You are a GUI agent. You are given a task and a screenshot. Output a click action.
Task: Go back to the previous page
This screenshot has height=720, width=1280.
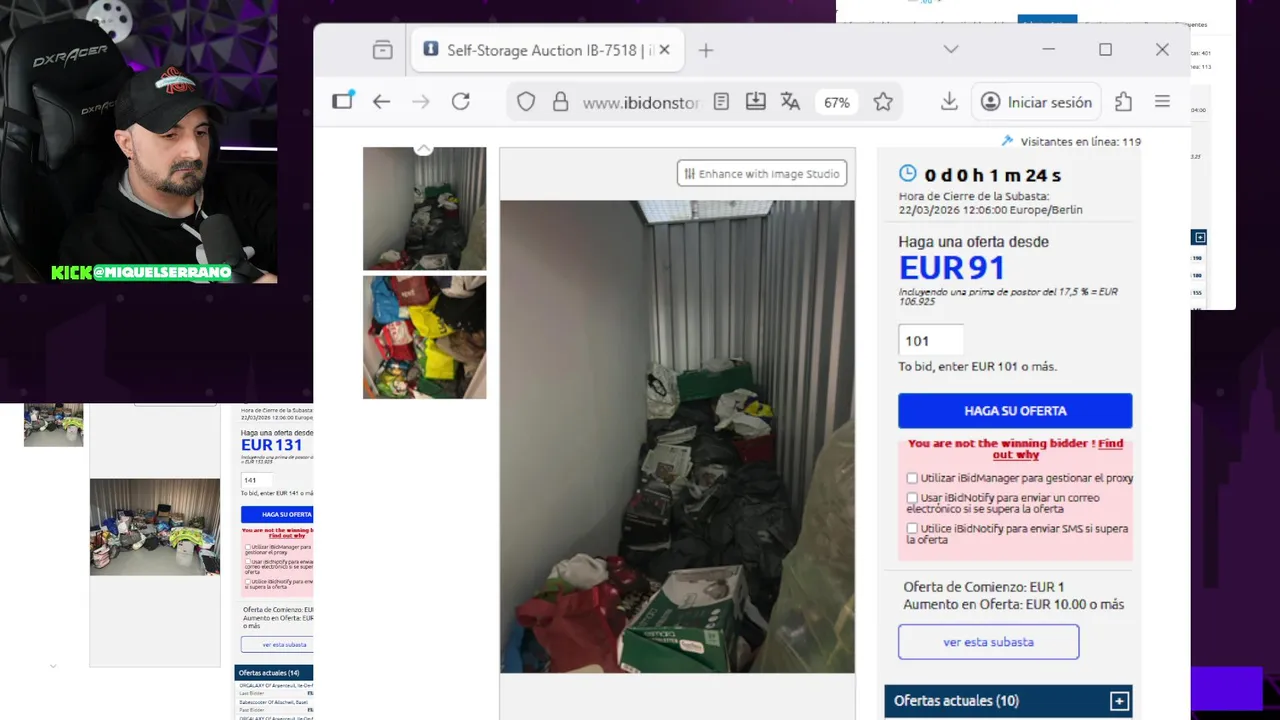coord(381,101)
